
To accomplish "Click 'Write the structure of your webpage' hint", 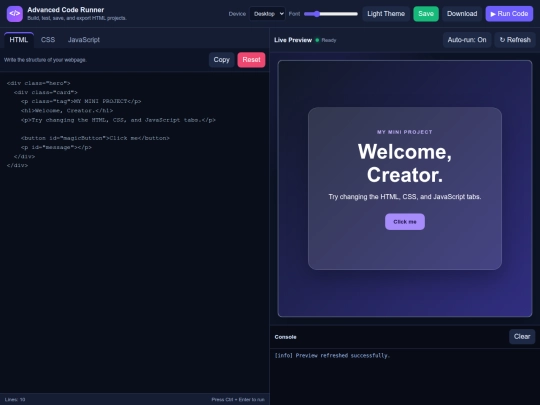I will (x=45, y=60).
